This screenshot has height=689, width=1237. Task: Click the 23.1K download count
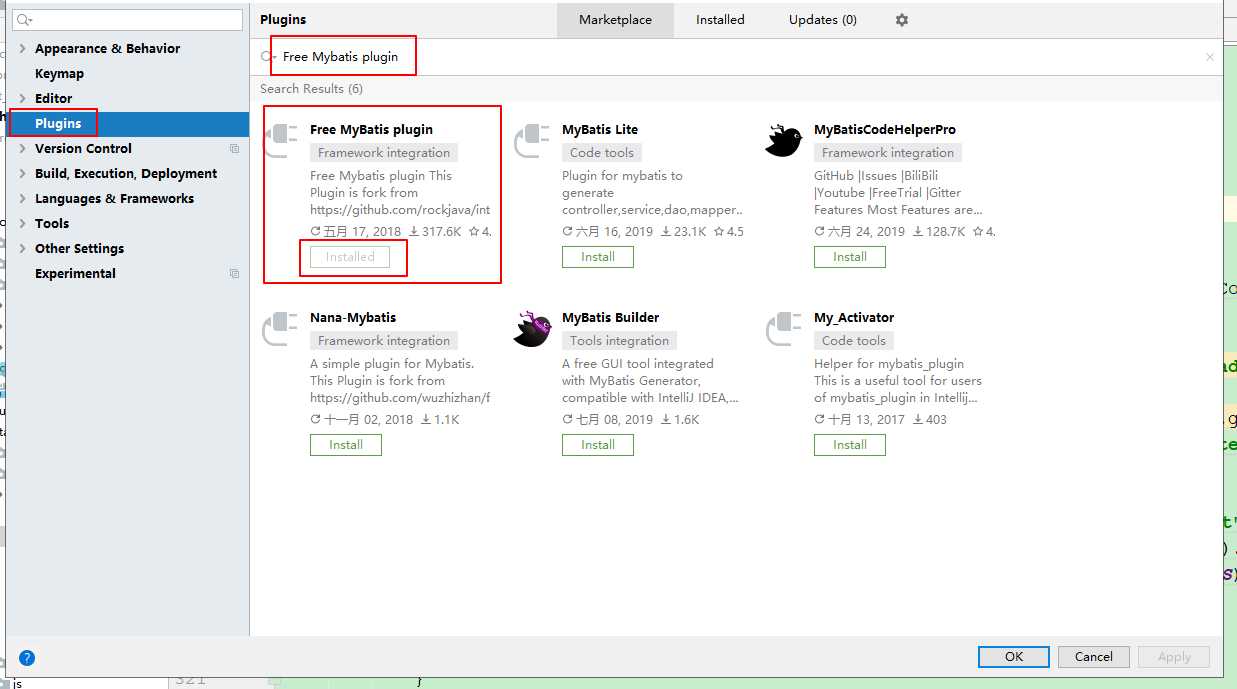pos(690,232)
